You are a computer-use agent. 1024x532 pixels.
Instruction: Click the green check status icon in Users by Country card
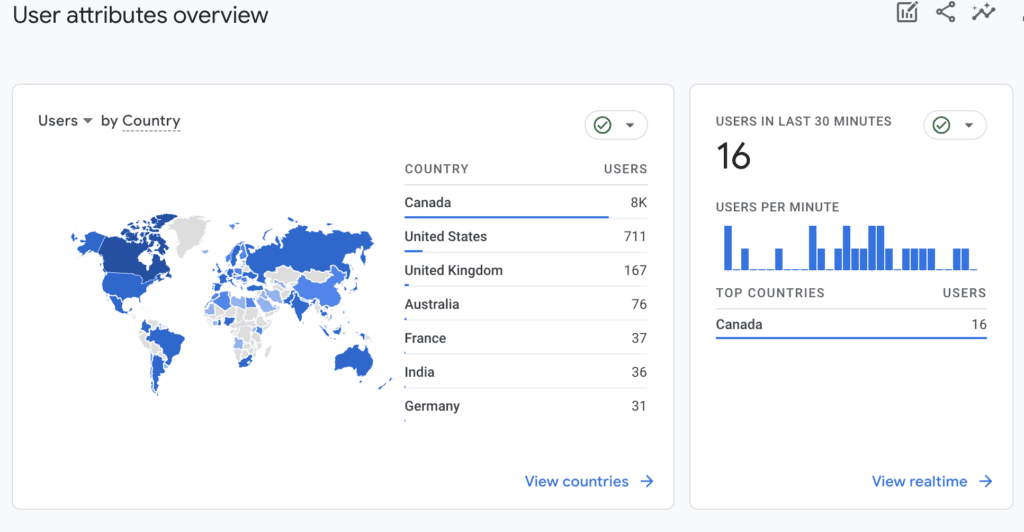tap(602, 125)
